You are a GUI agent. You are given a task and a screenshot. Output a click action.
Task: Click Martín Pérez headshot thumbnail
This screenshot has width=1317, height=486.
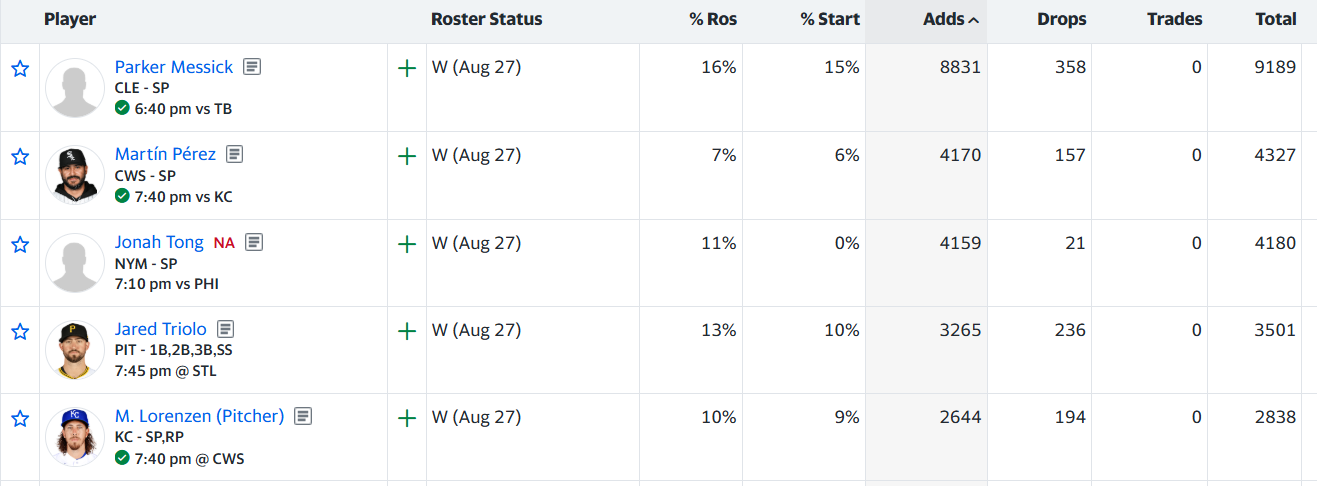(x=75, y=176)
